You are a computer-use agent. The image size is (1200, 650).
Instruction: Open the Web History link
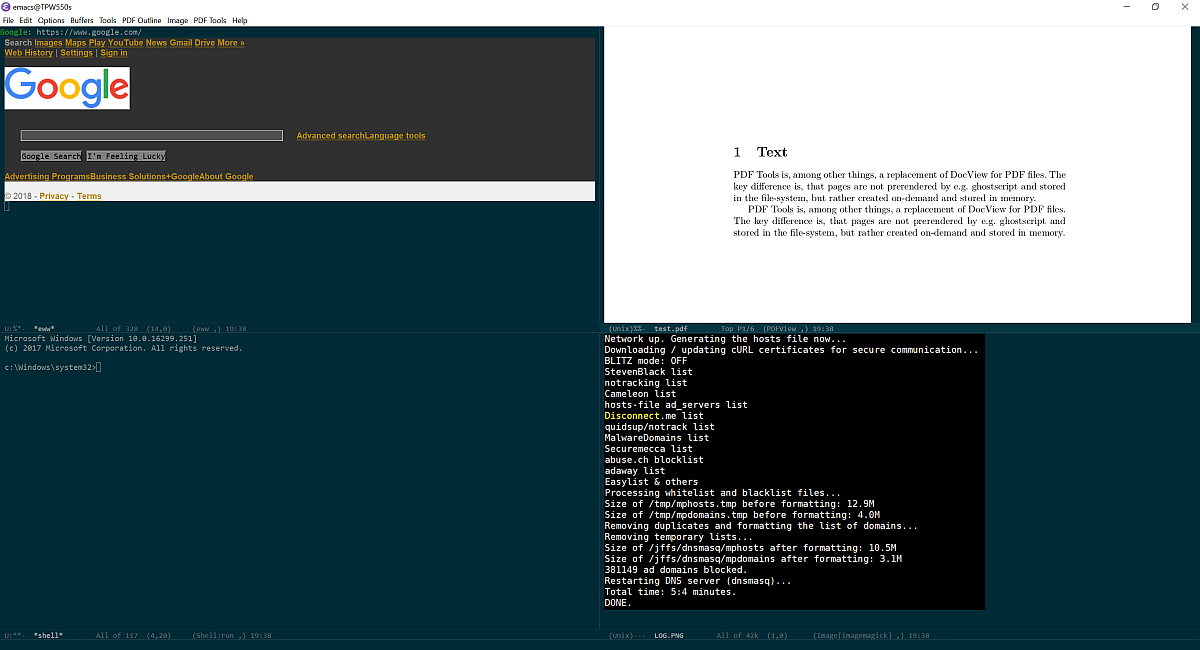coord(29,53)
